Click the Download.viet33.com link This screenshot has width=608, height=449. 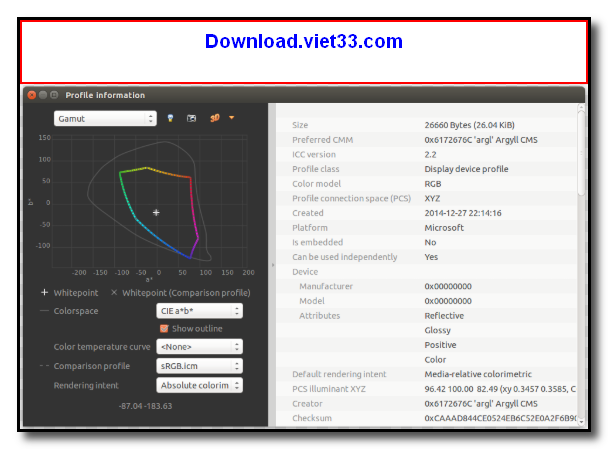tap(304, 41)
